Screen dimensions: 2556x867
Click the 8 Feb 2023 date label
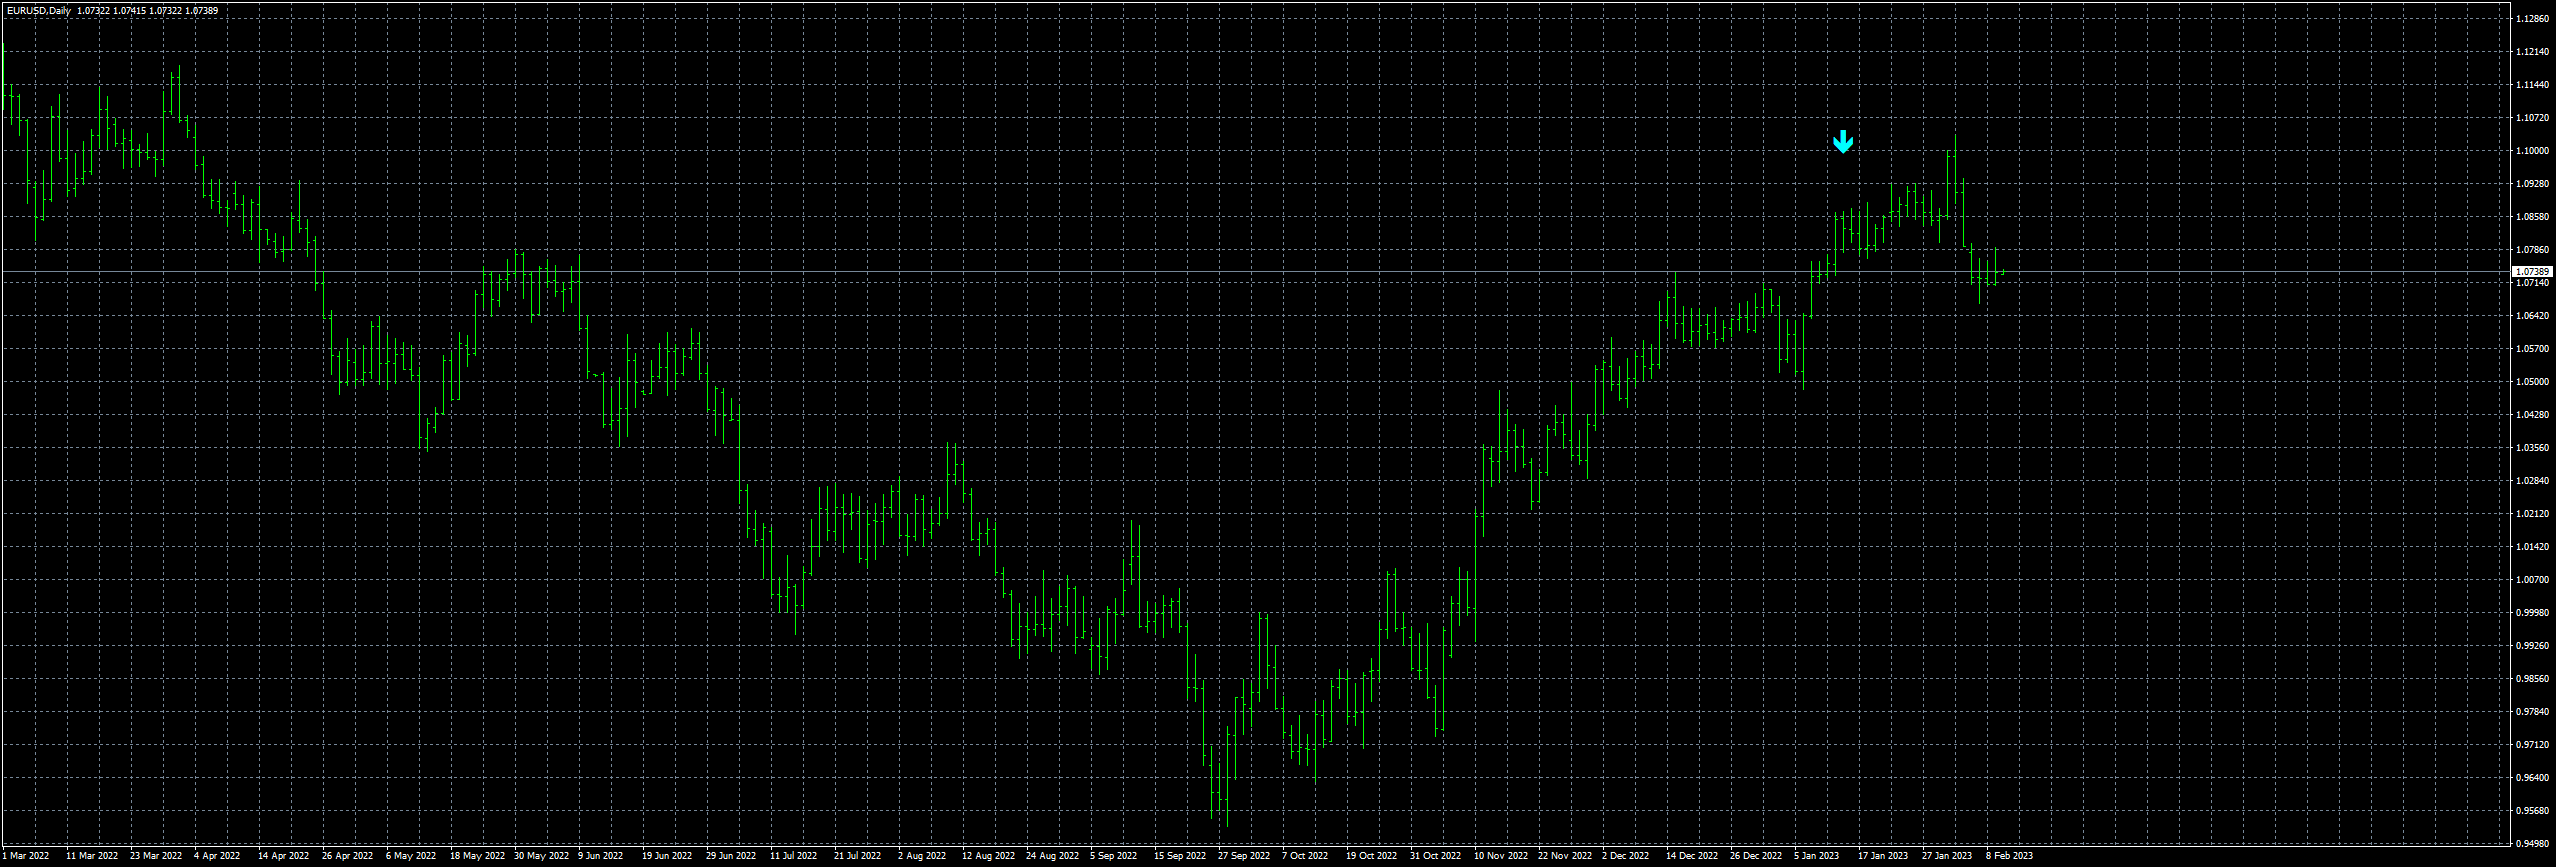(2009, 856)
